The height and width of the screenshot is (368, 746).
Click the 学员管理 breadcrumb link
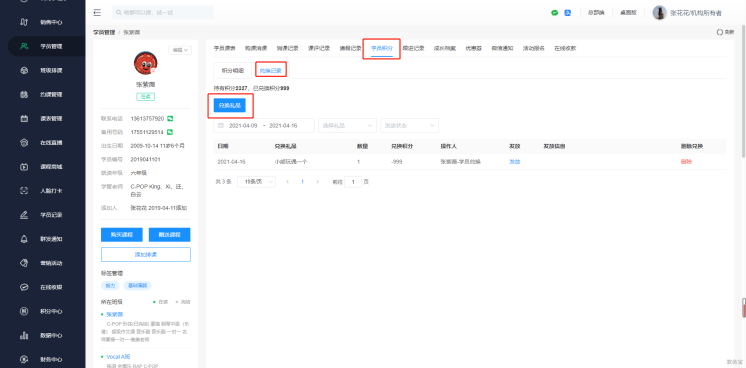click(104, 32)
